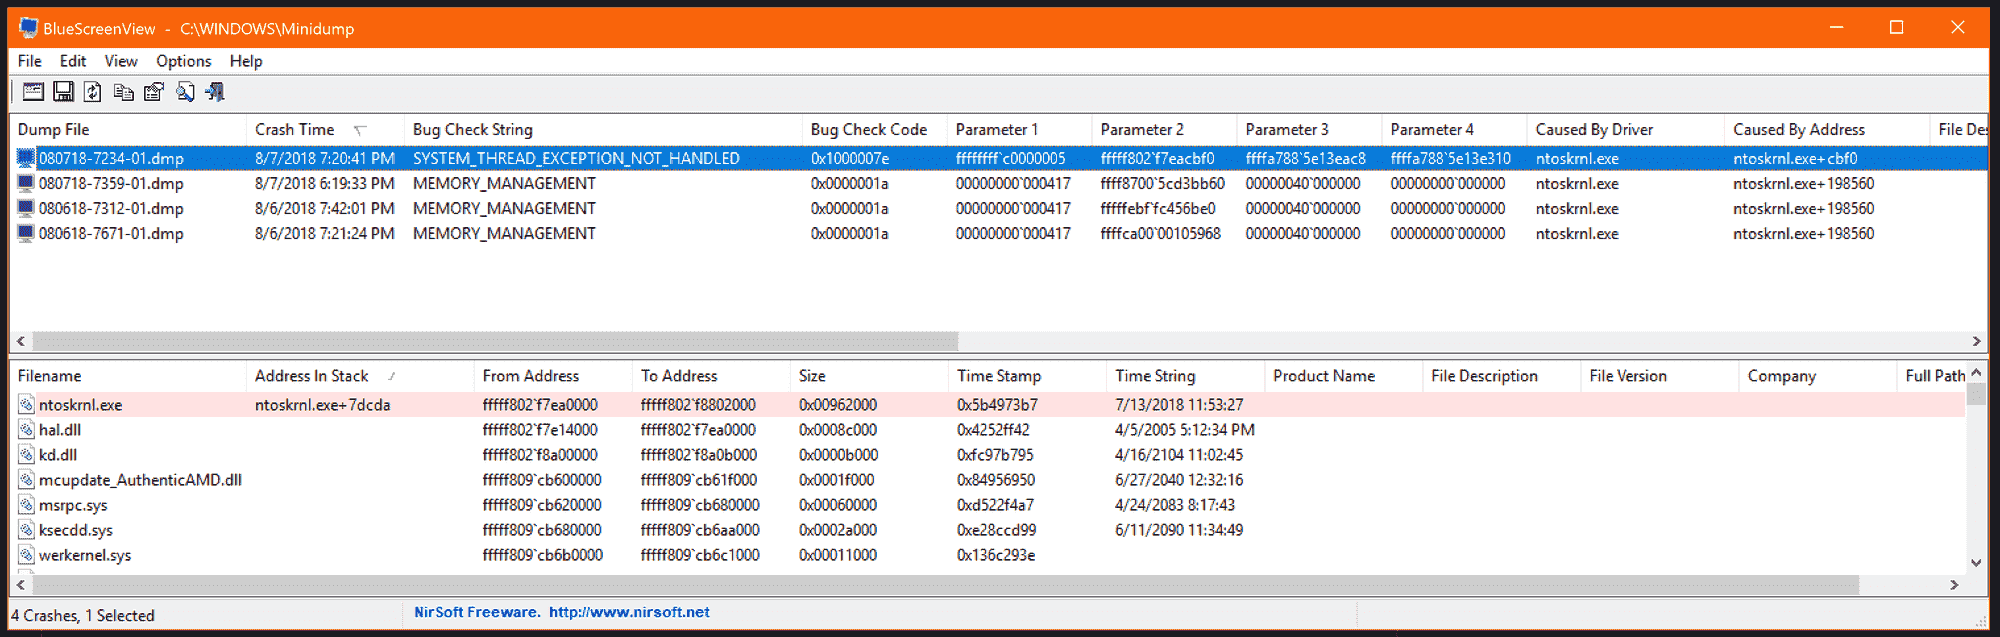Click the Parameter 4 column header
Image resolution: width=2000 pixels, height=637 pixels.
[1455, 129]
